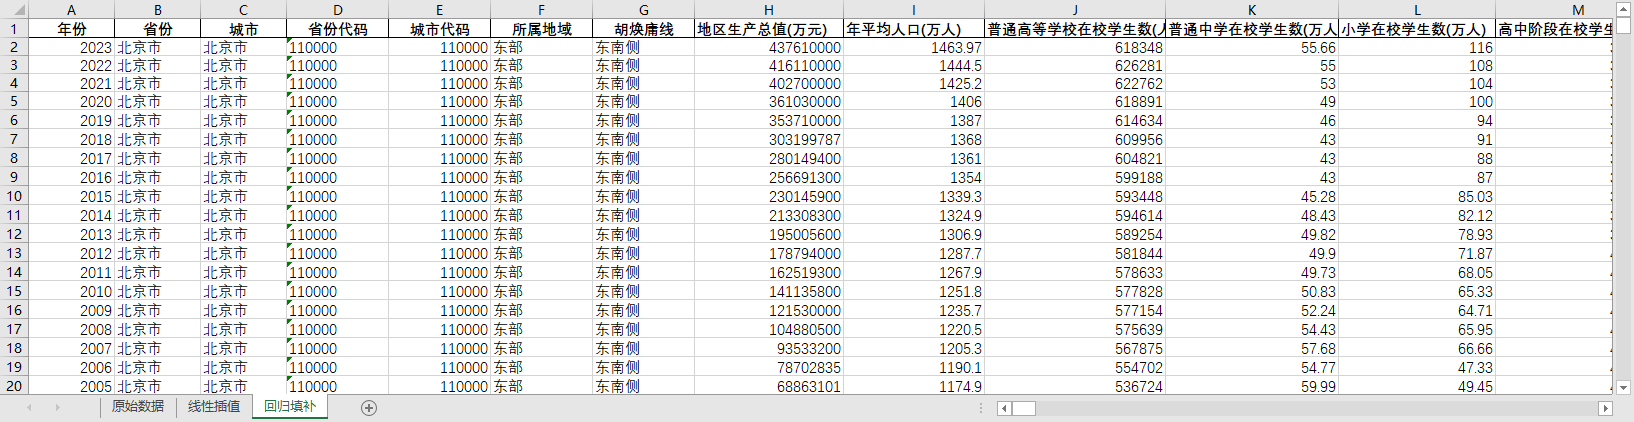Click student count 536724
Screen dimensions: 1634x422
click(x=1075, y=386)
